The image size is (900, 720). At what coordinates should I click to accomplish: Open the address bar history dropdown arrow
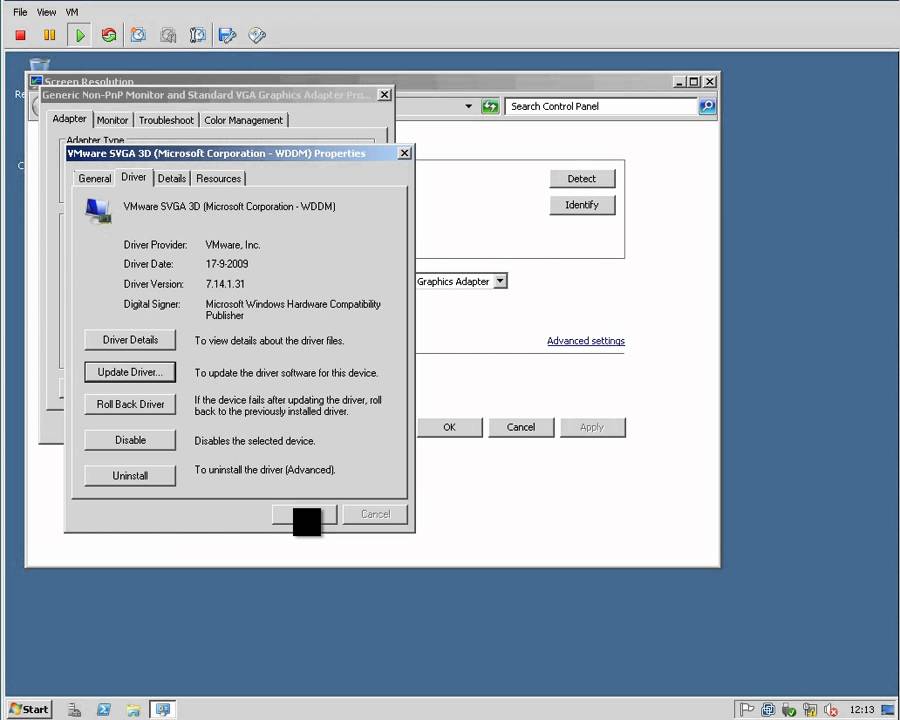pos(469,106)
